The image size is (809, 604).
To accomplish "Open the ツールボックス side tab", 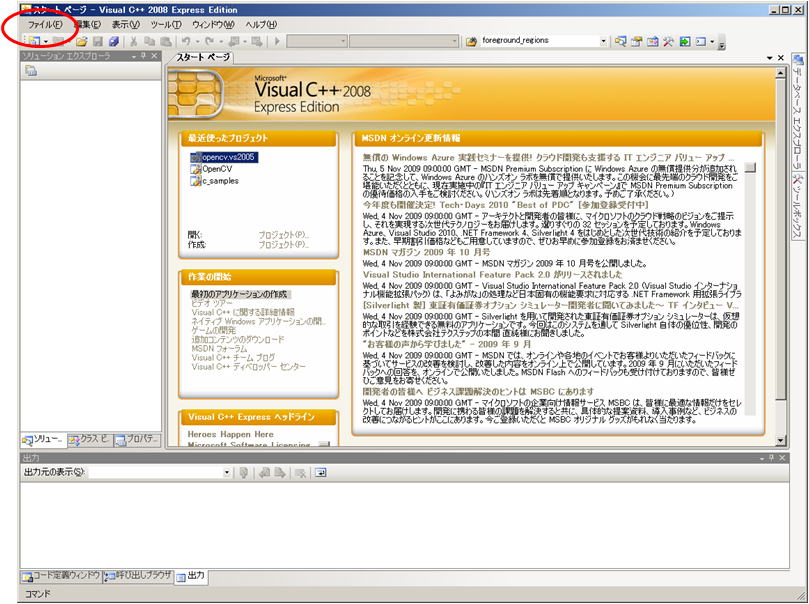I will coord(798,206).
